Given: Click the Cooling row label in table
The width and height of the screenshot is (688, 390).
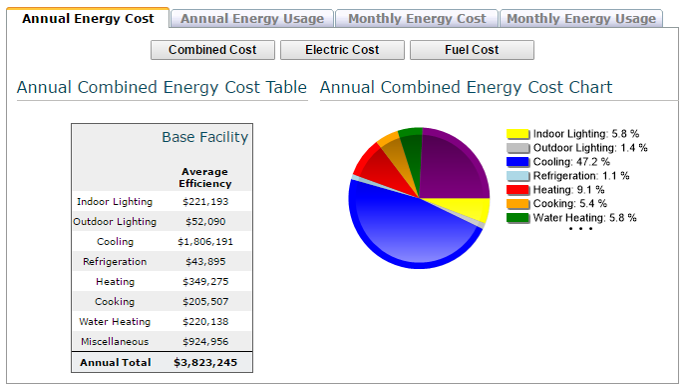Looking at the screenshot, I should pos(115,242).
